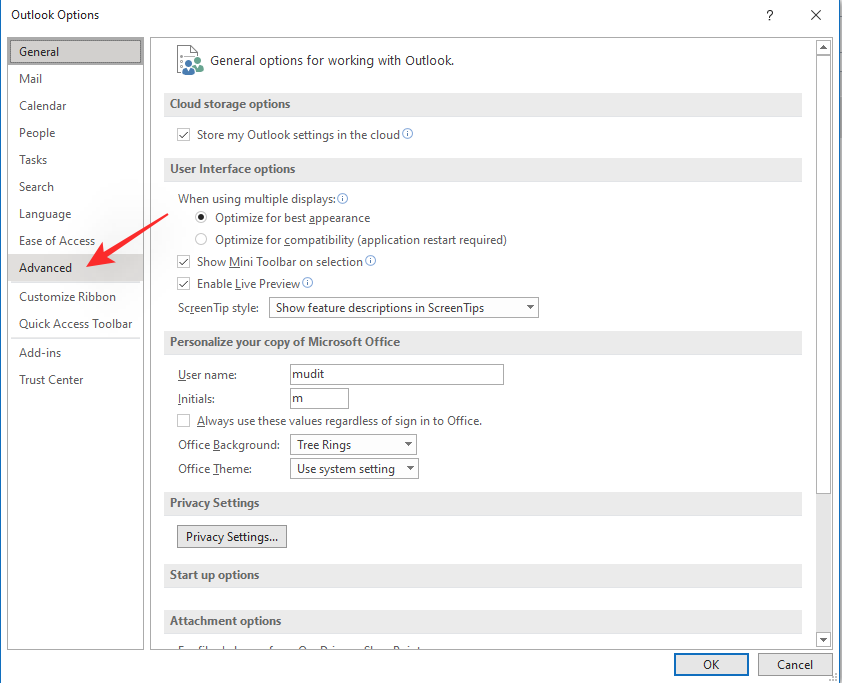Click info icon beside Mini Toolbar option
The height and width of the screenshot is (683, 842).
tap(371, 261)
